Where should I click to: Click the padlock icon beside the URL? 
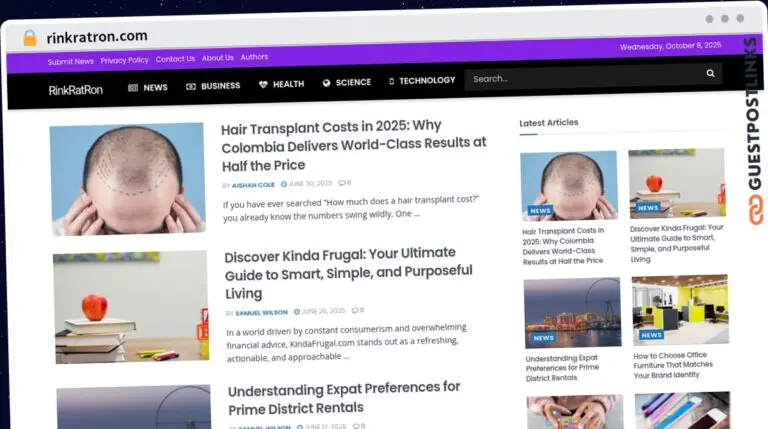coord(30,38)
